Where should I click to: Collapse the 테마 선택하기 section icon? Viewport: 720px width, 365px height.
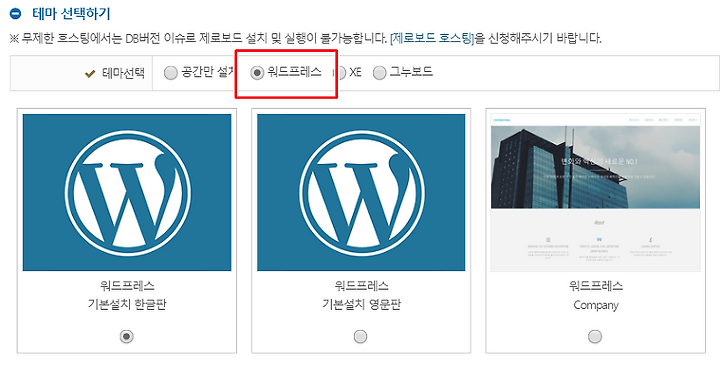[x=15, y=14]
